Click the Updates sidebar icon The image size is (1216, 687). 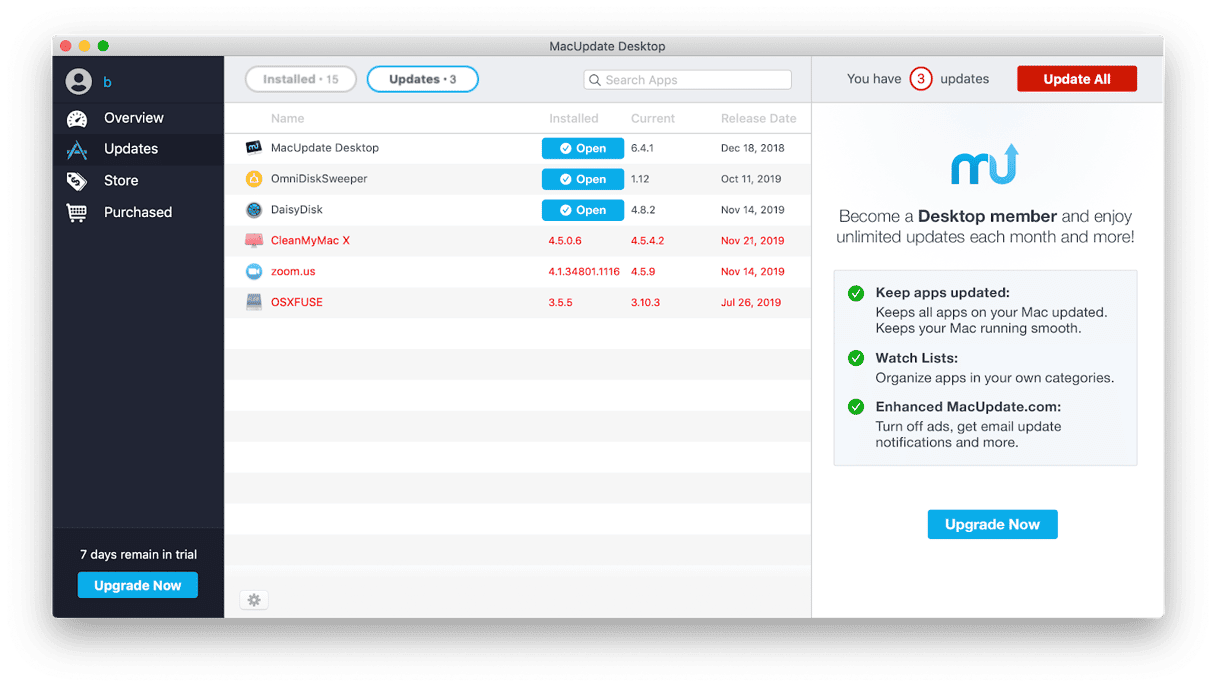77,149
